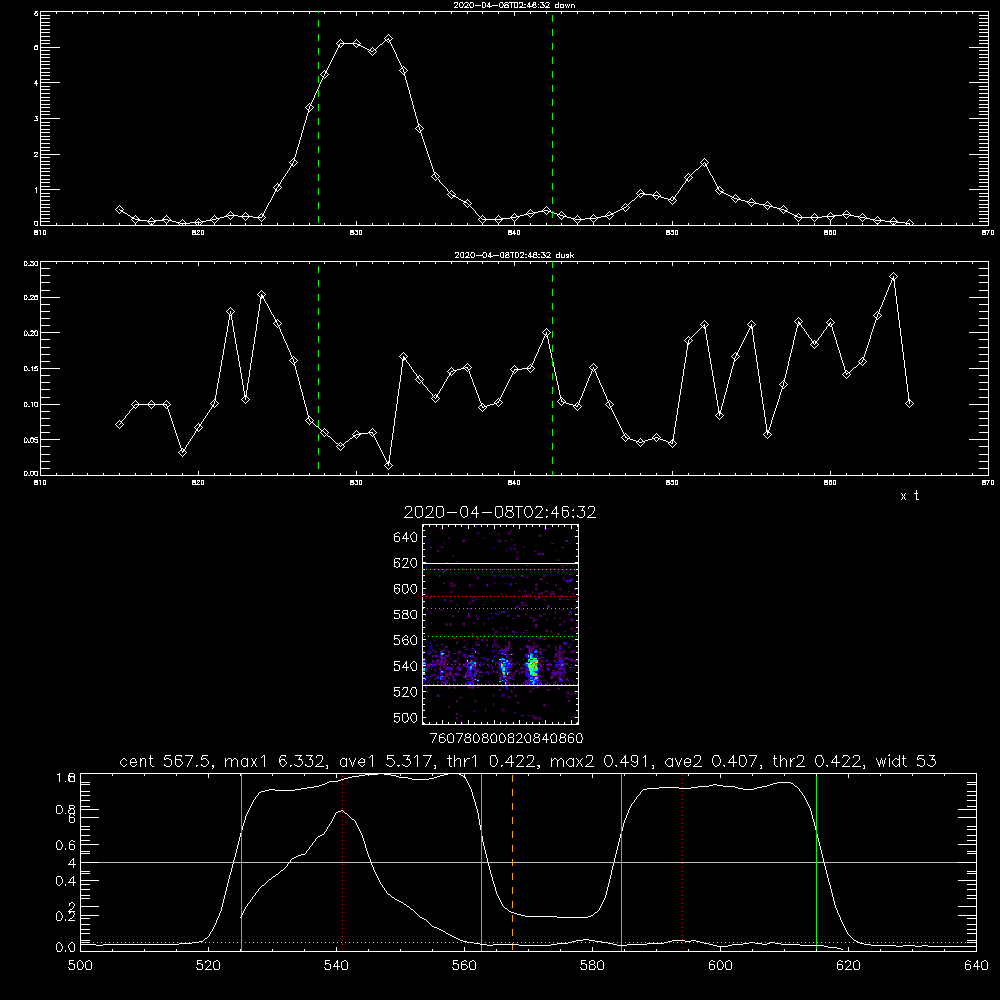
Task: Click the highest diamond data point in dusk plot
Action: [893, 276]
